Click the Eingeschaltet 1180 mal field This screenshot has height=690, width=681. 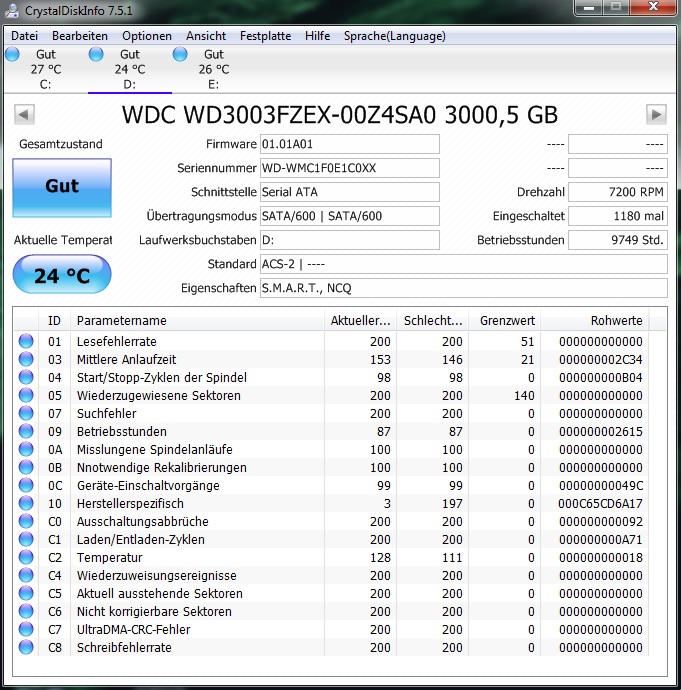(x=618, y=216)
